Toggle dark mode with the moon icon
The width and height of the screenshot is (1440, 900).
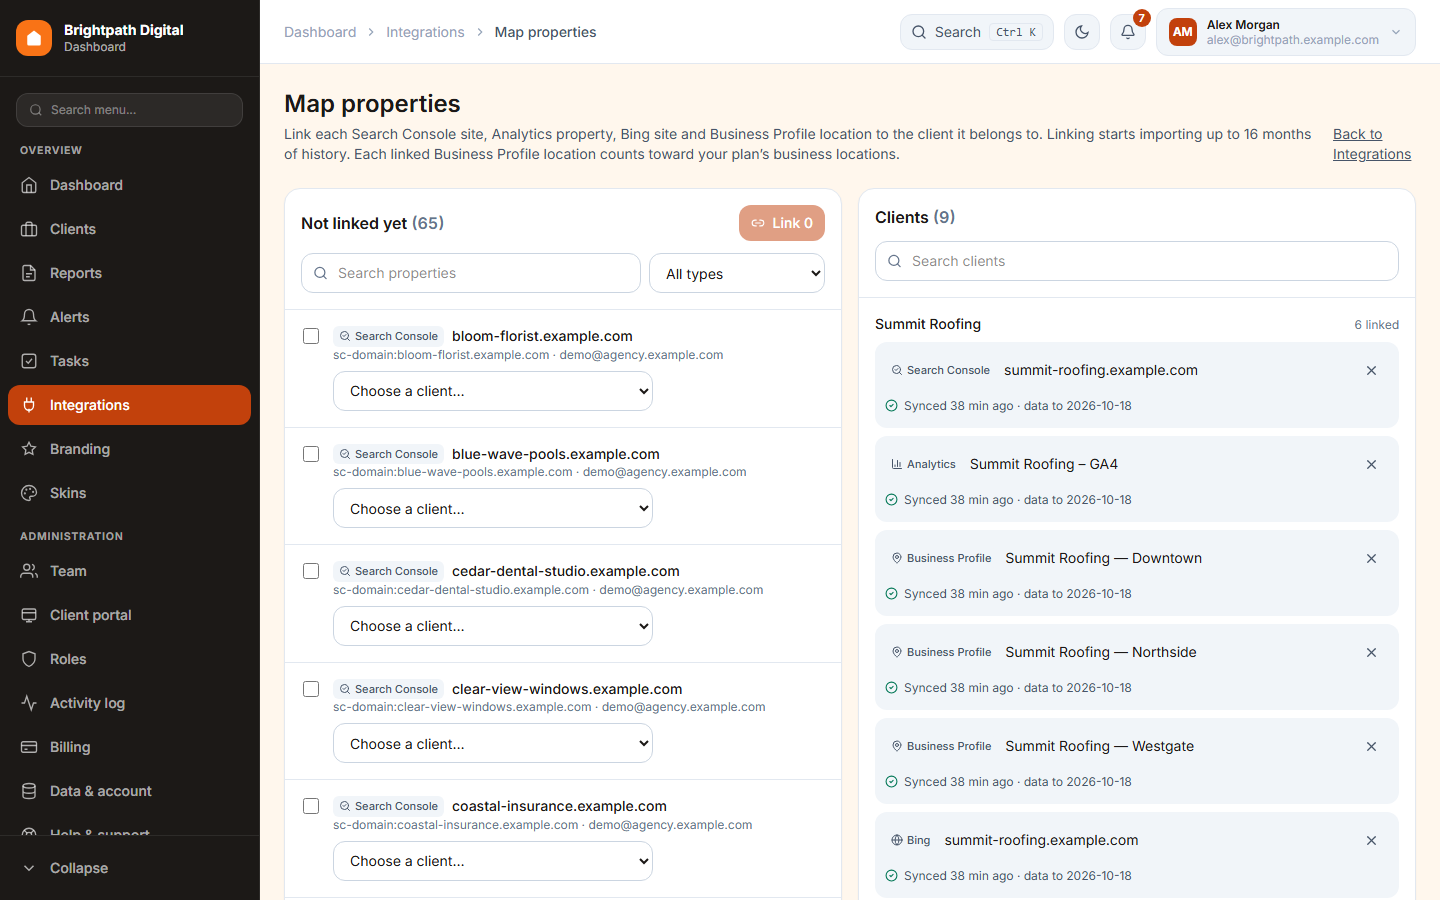click(1082, 32)
